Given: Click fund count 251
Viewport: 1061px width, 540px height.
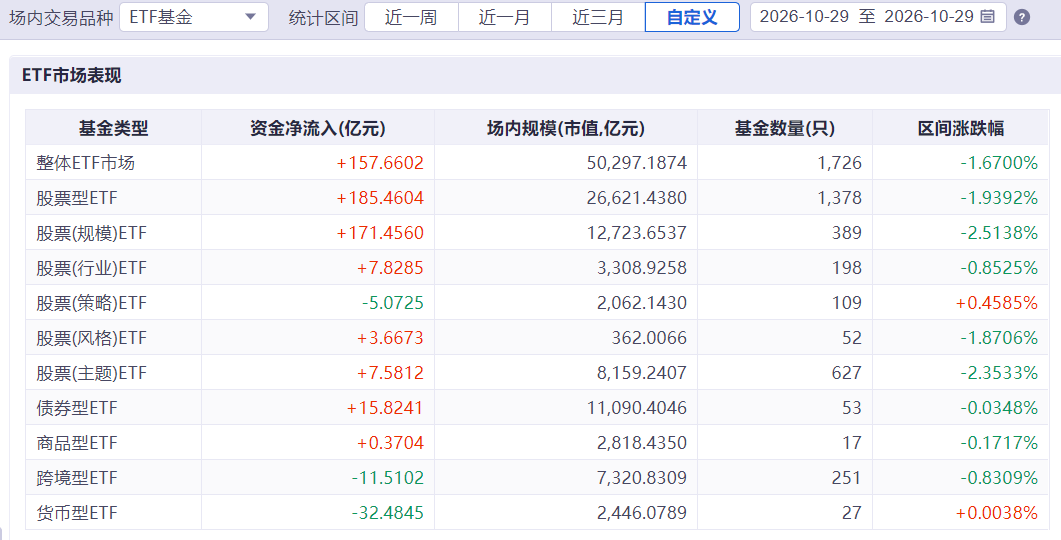Looking at the screenshot, I should tap(847, 478).
